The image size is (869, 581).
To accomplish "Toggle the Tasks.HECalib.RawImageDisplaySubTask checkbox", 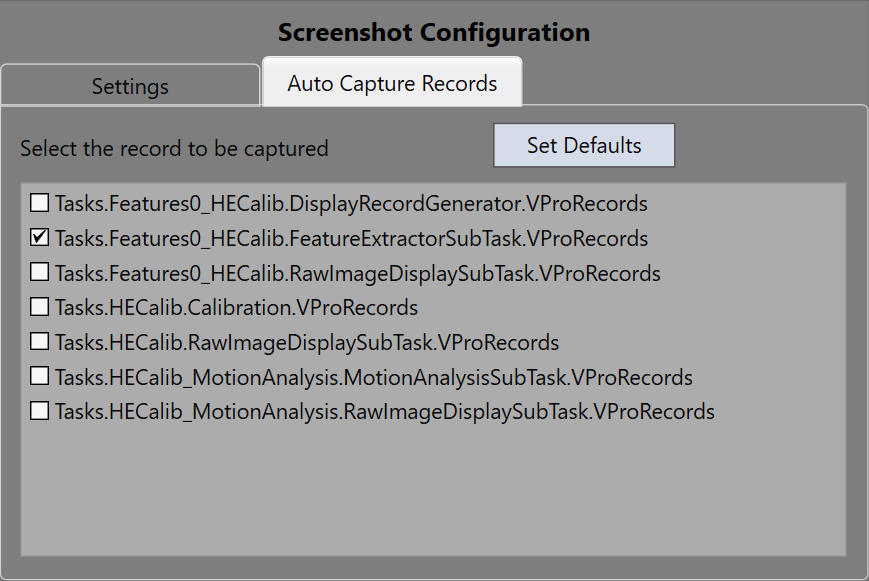I will pyautogui.click(x=39, y=342).
